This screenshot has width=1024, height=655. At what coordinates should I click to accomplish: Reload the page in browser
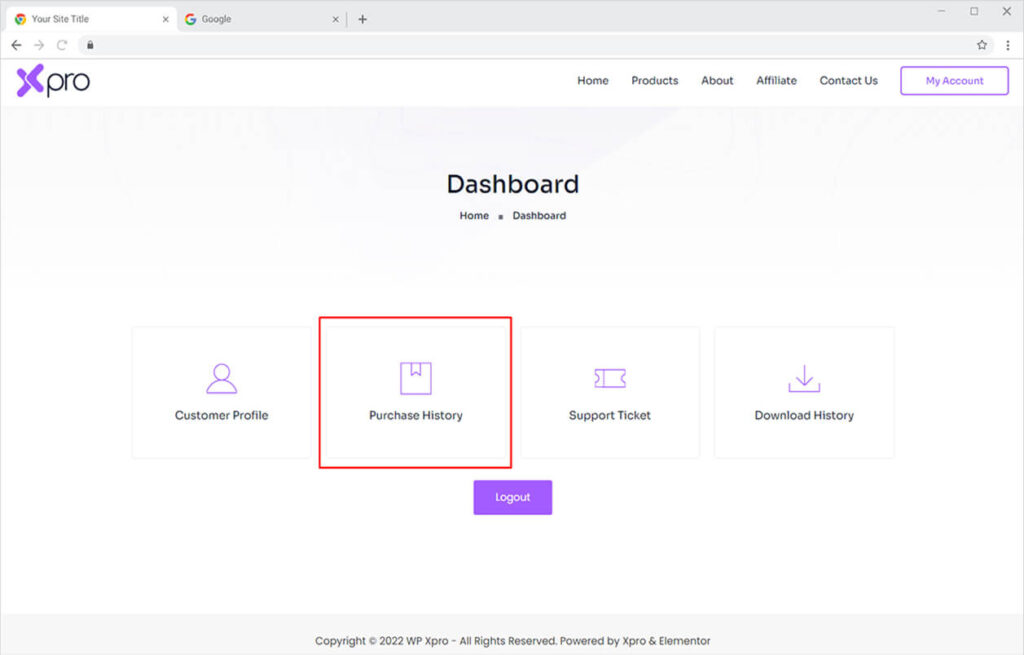[x=62, y=45]
